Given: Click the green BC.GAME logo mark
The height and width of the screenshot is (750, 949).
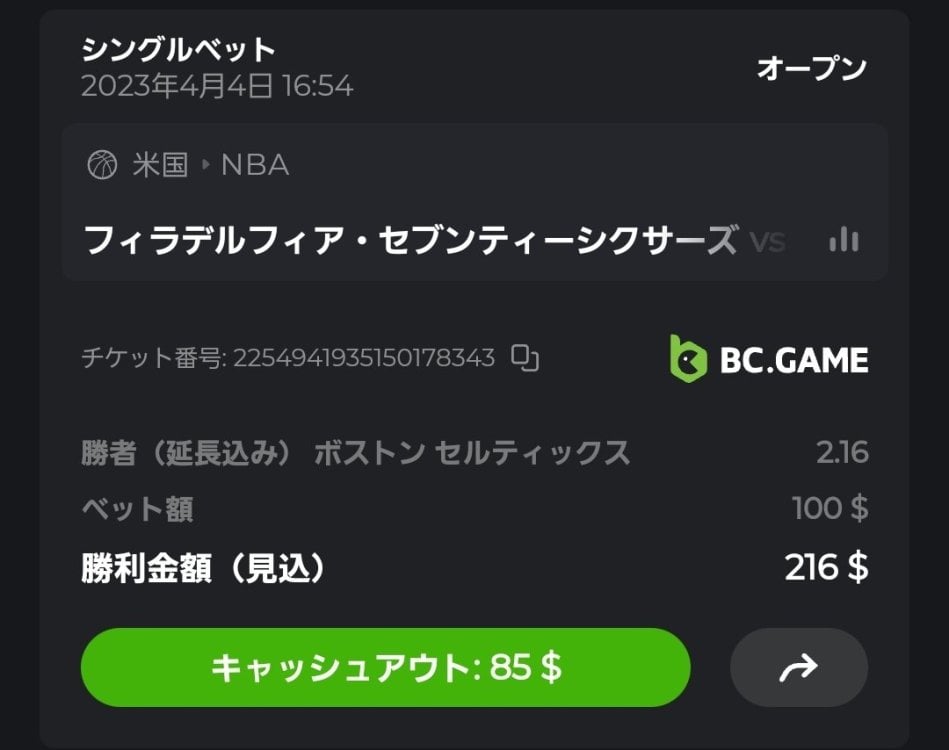Looking at the screenshot, I should [688, 358].
